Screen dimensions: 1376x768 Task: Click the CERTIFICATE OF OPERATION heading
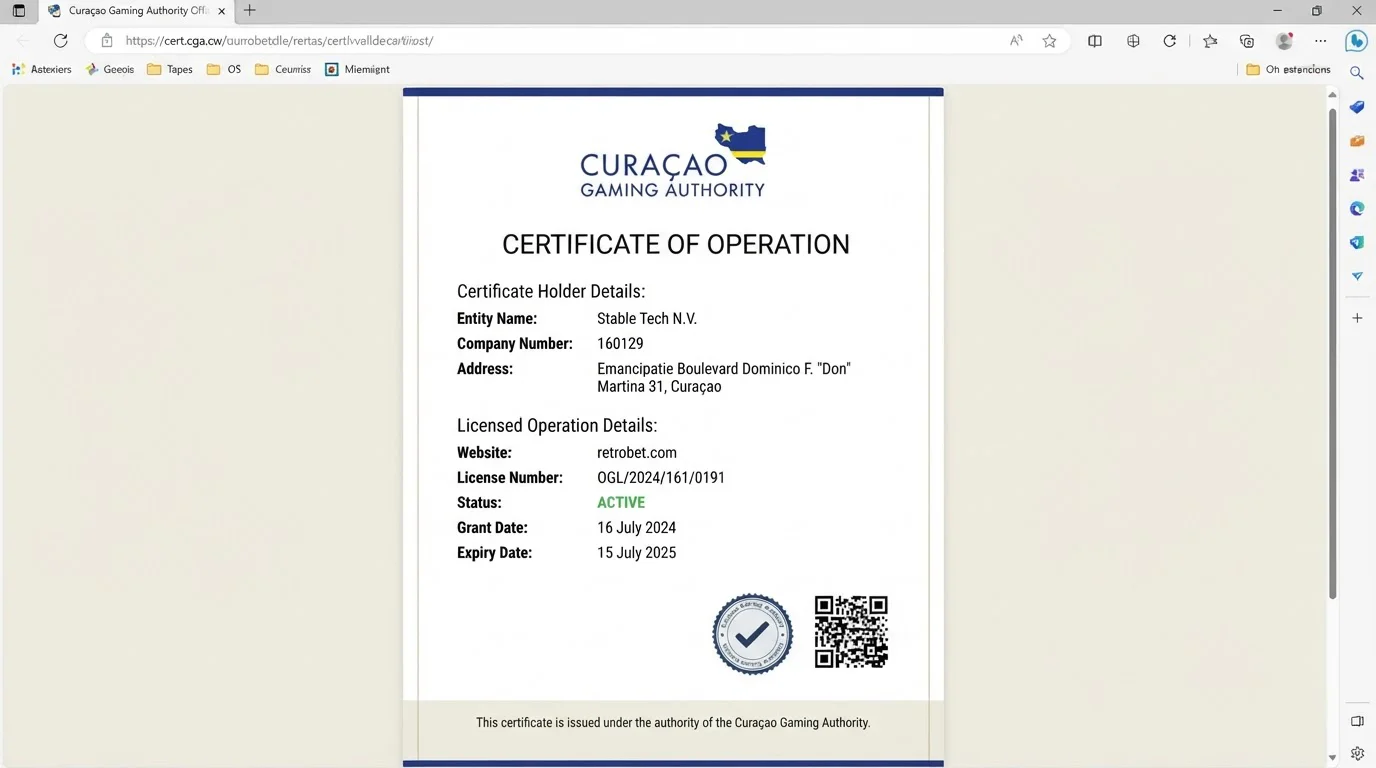tap(676, 245)
